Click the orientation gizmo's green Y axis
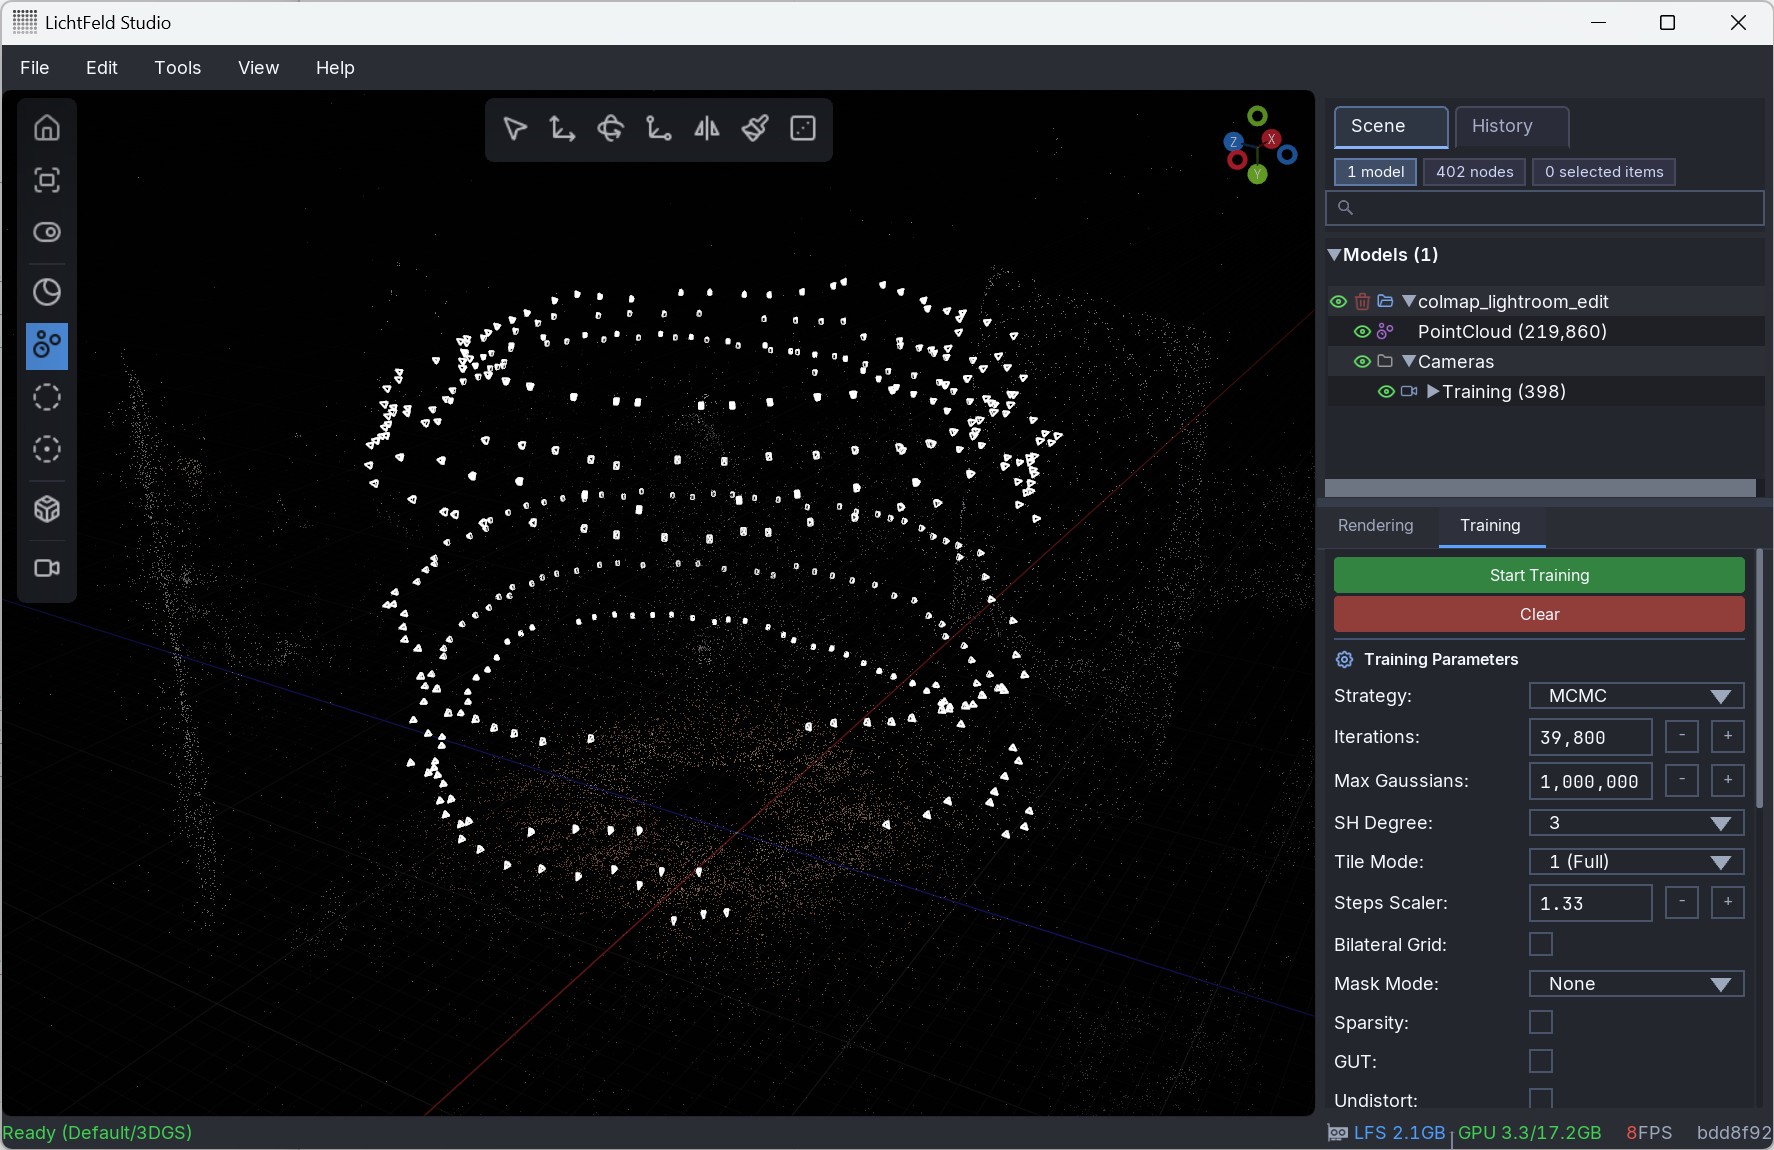The height and width of the screenshot is (1150, 1774). pos(1257,175)
